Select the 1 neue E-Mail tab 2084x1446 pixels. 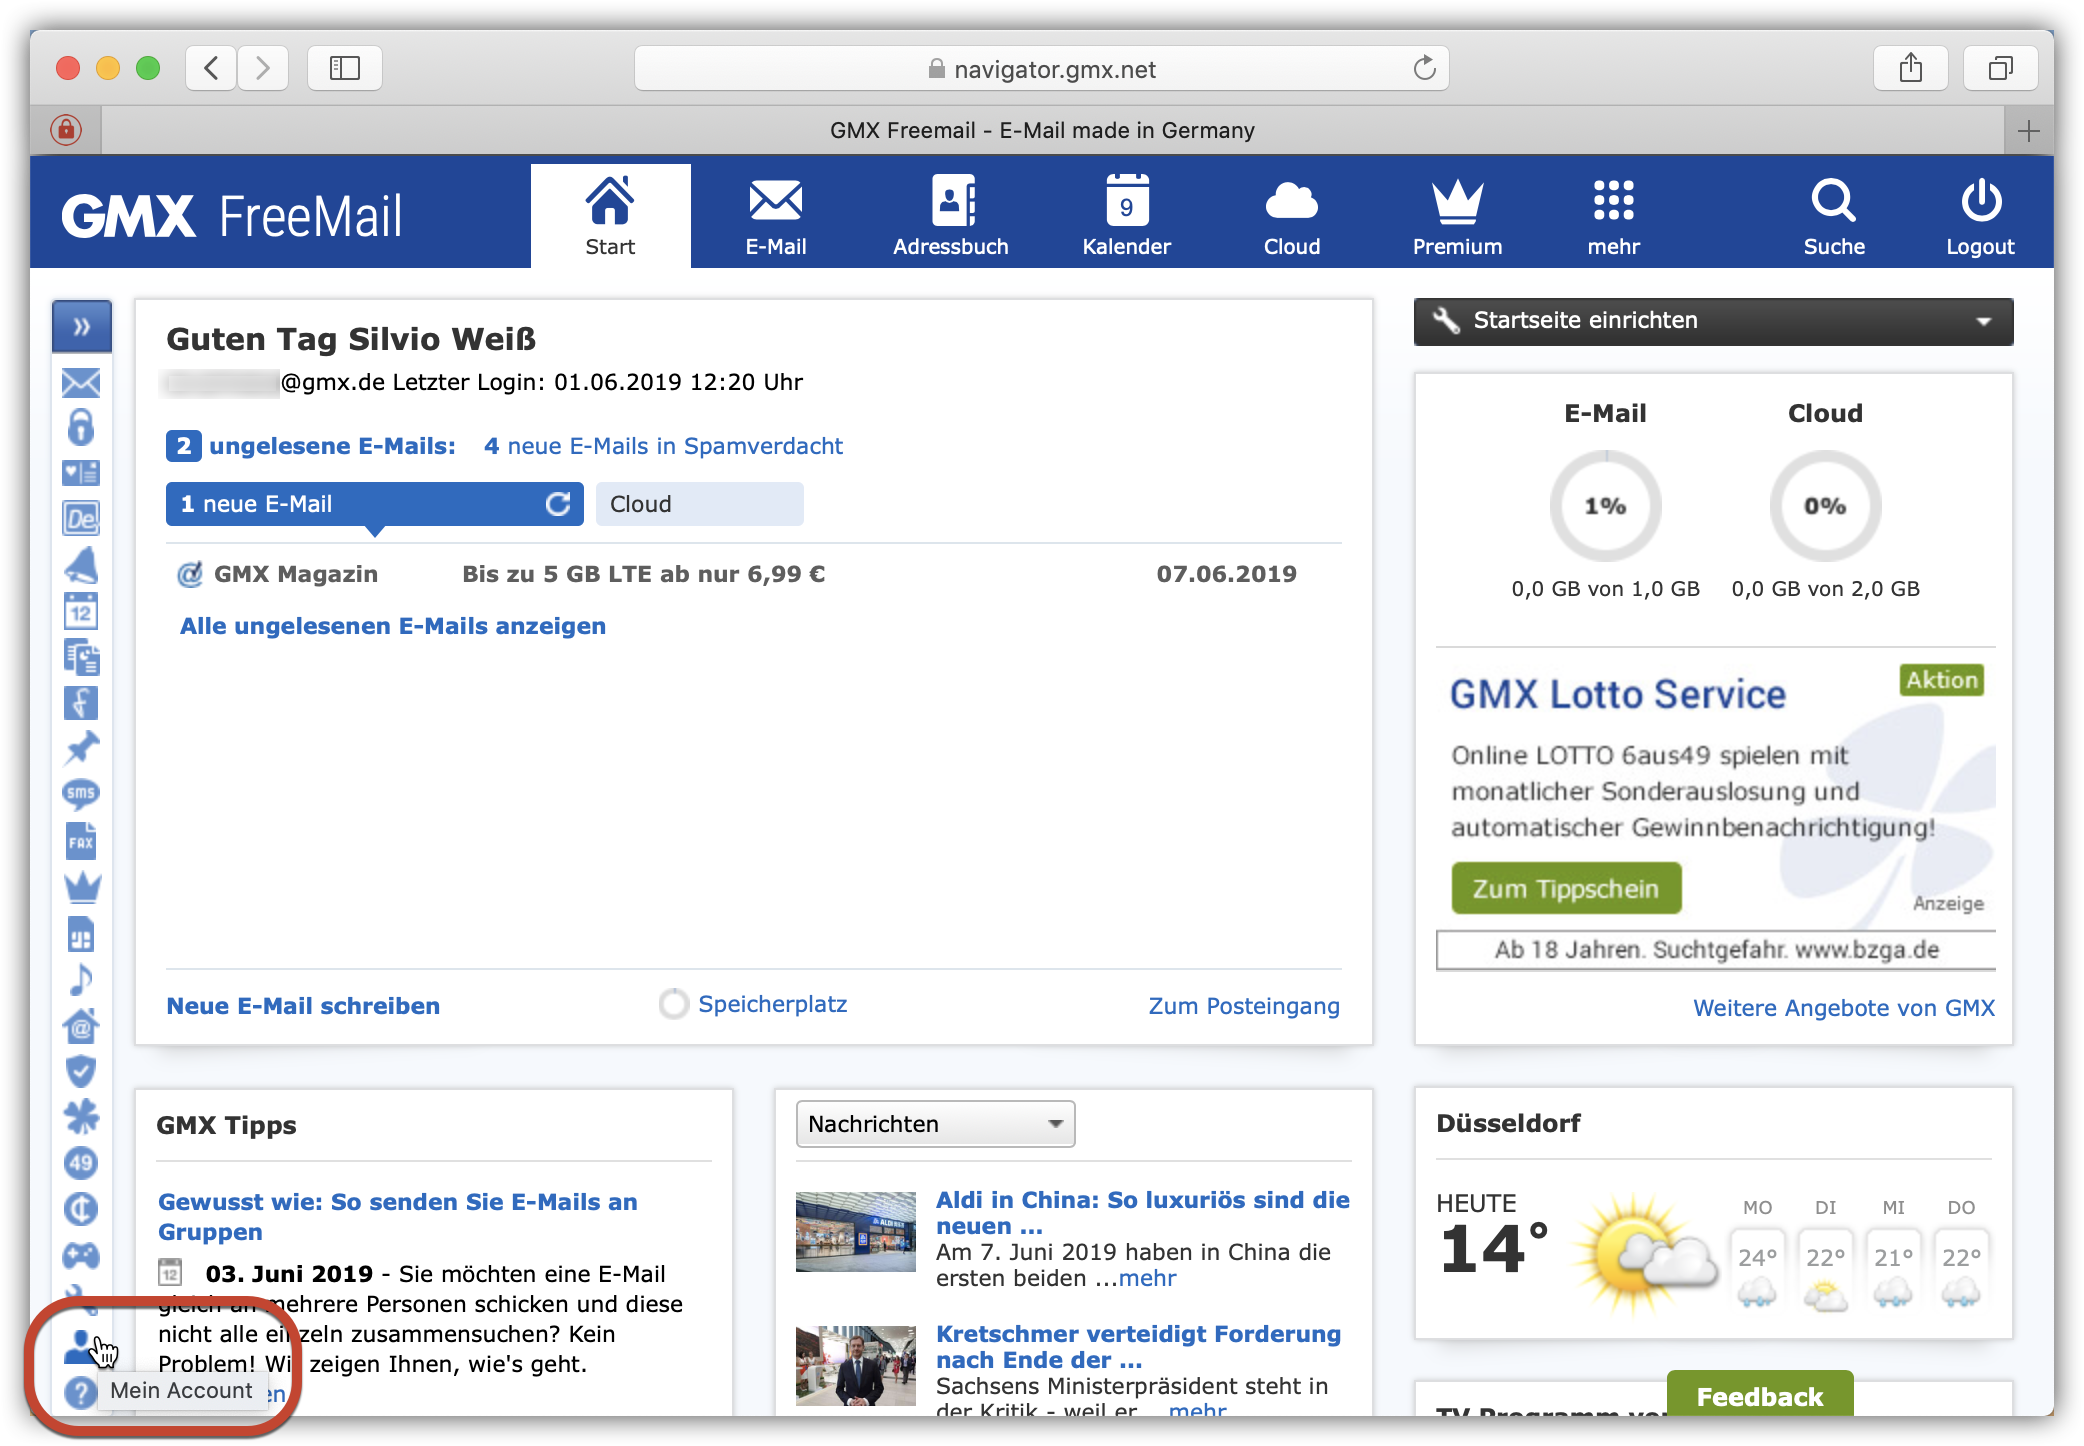pyautogui.click(x=374, y=504)
